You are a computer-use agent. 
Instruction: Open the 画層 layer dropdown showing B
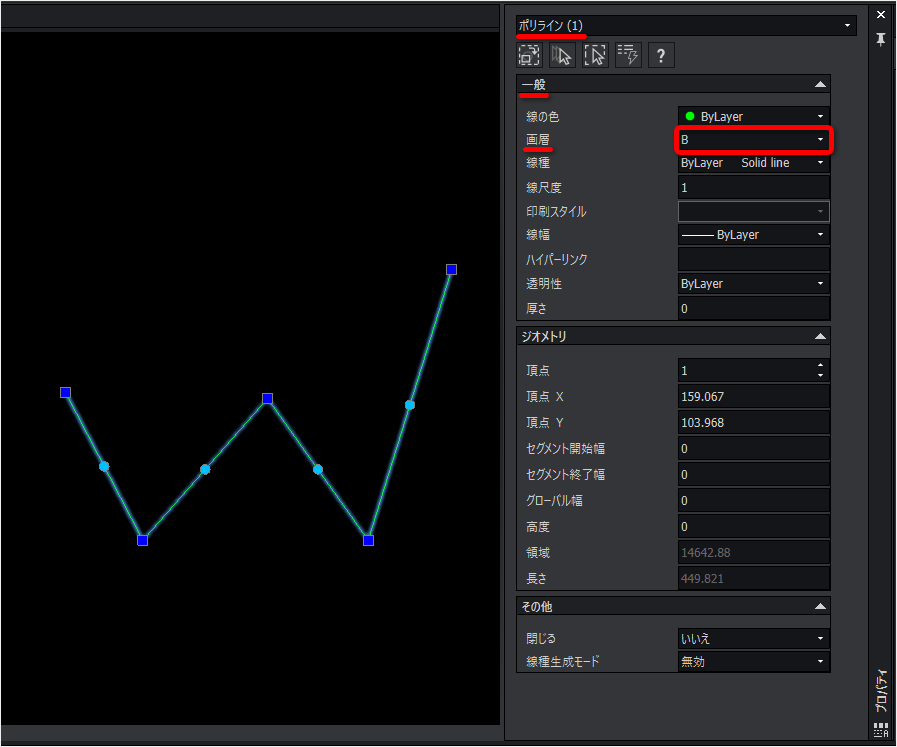pyautogui.click(x=753, y=140)
